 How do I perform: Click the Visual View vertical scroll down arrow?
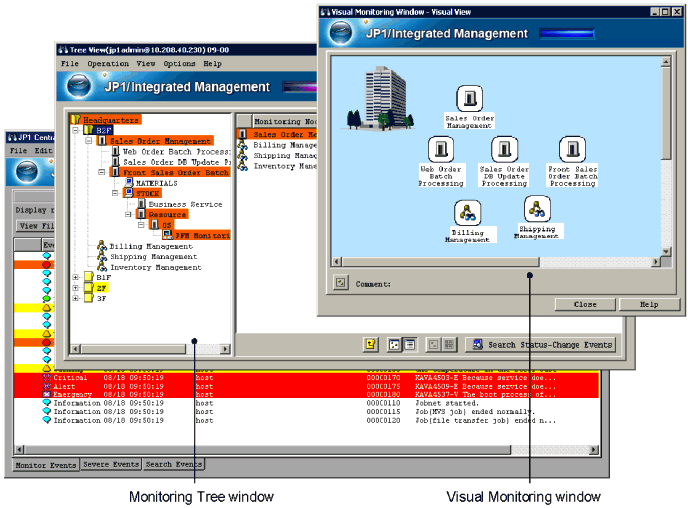click(666, 251)
